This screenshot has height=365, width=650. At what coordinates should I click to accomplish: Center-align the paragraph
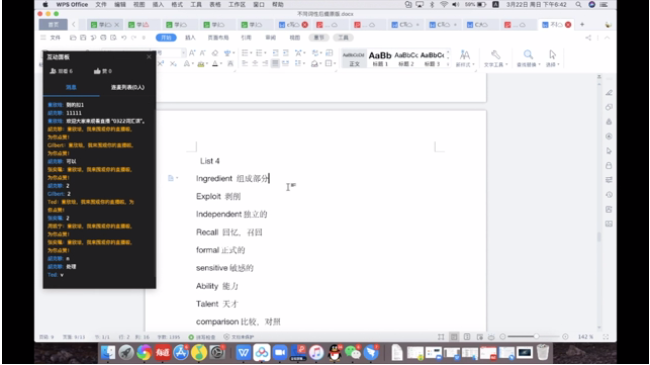(255, 63)
